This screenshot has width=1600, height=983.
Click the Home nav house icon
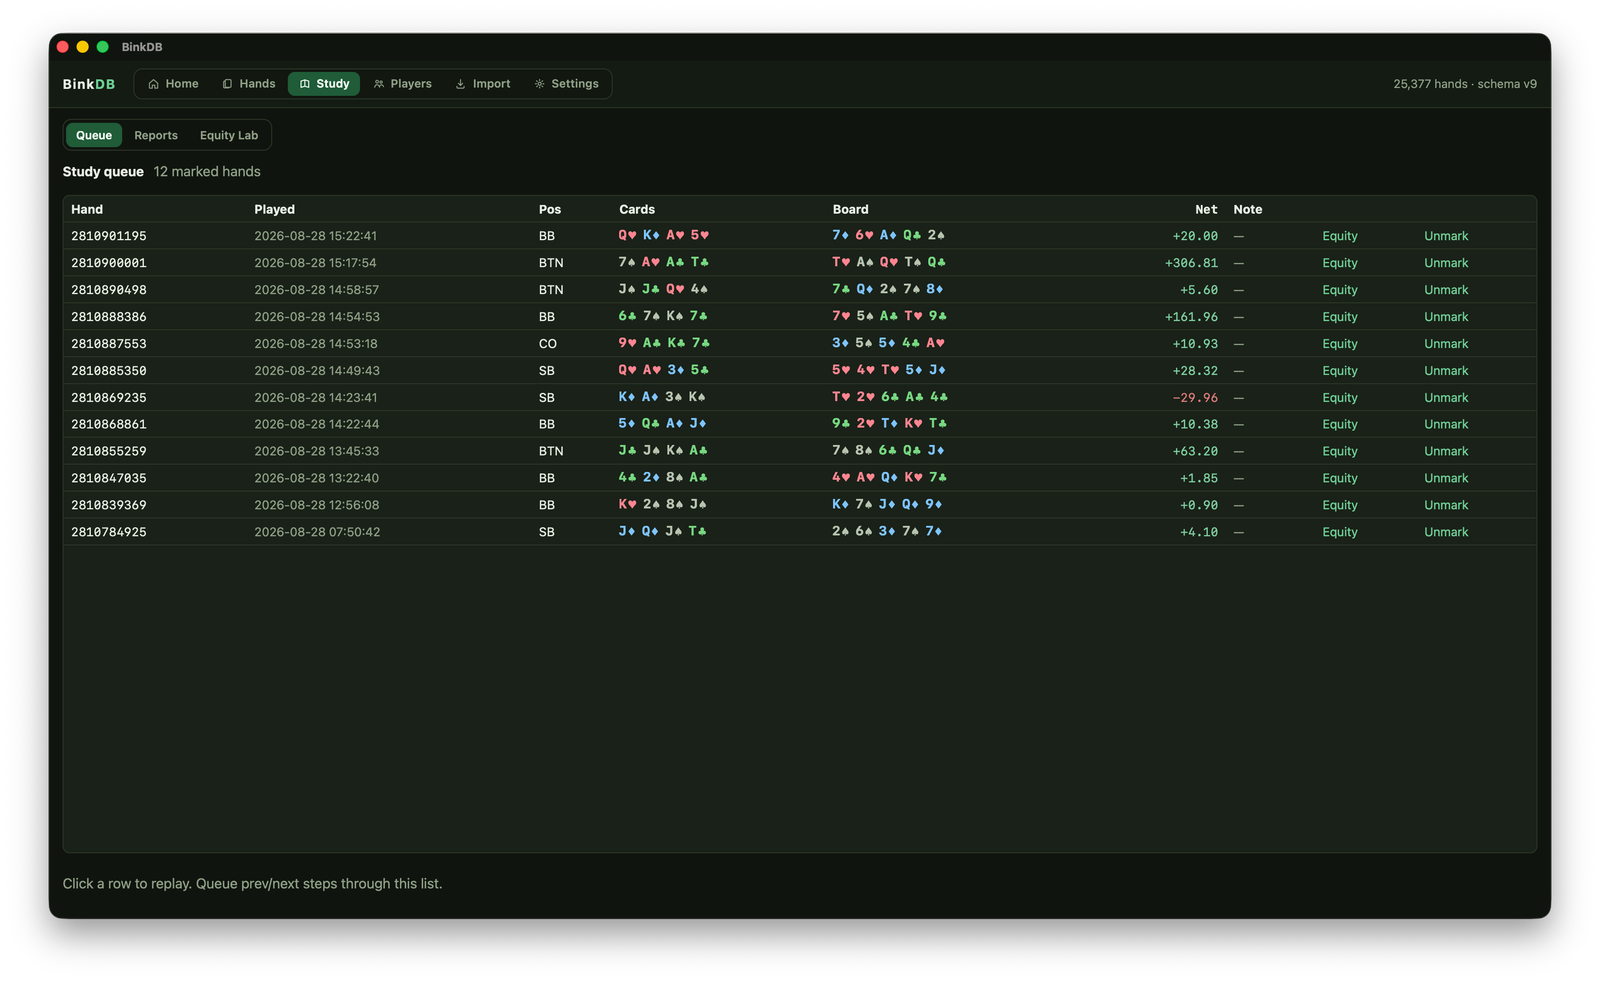click(x=153, y=84)
